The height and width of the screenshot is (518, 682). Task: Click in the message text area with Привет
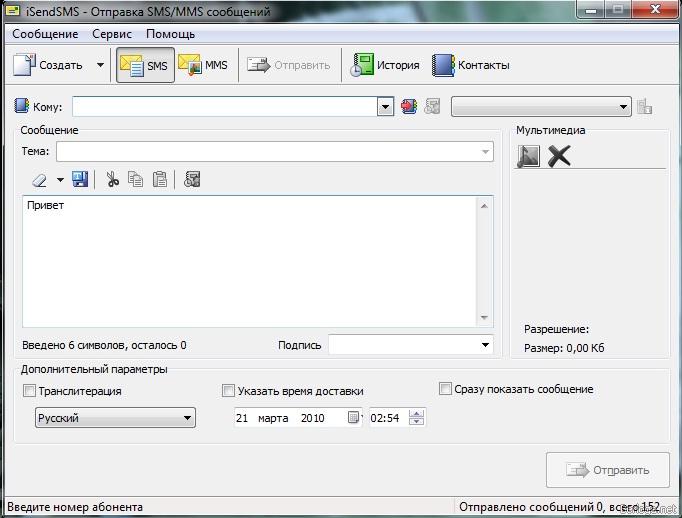pos(250,261)
